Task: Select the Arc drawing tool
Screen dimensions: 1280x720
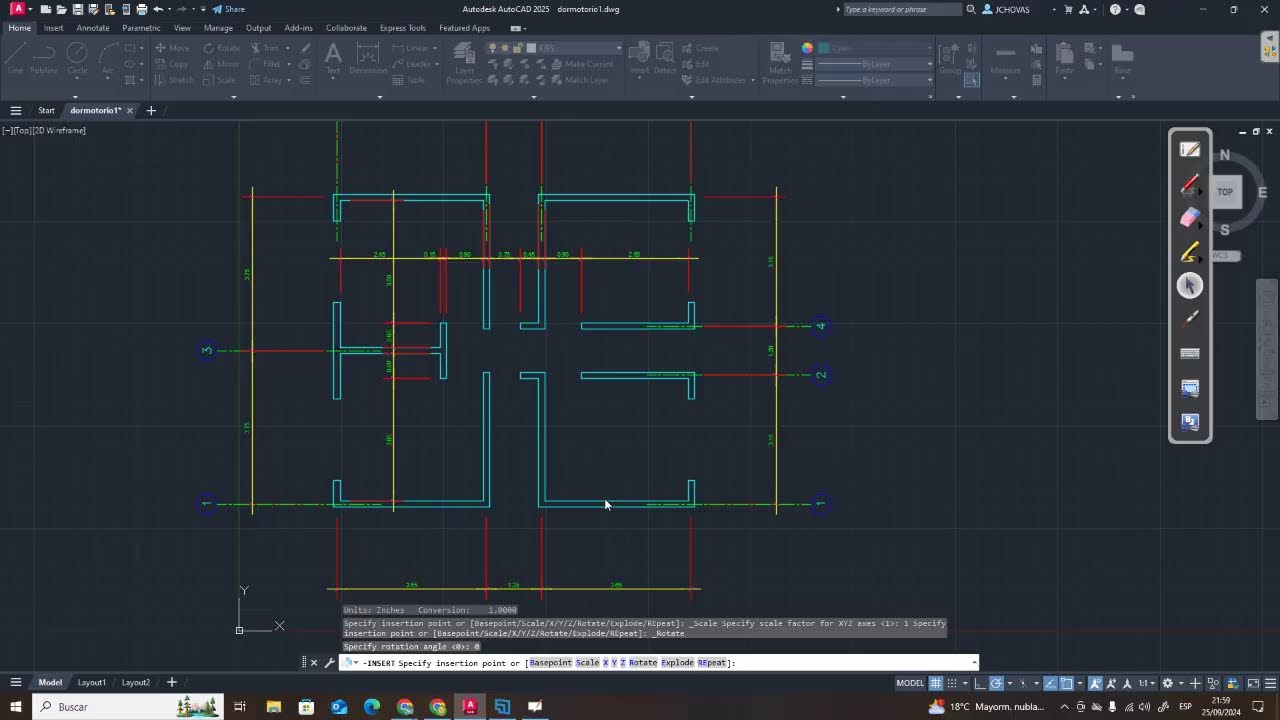Action: (107, 58)
